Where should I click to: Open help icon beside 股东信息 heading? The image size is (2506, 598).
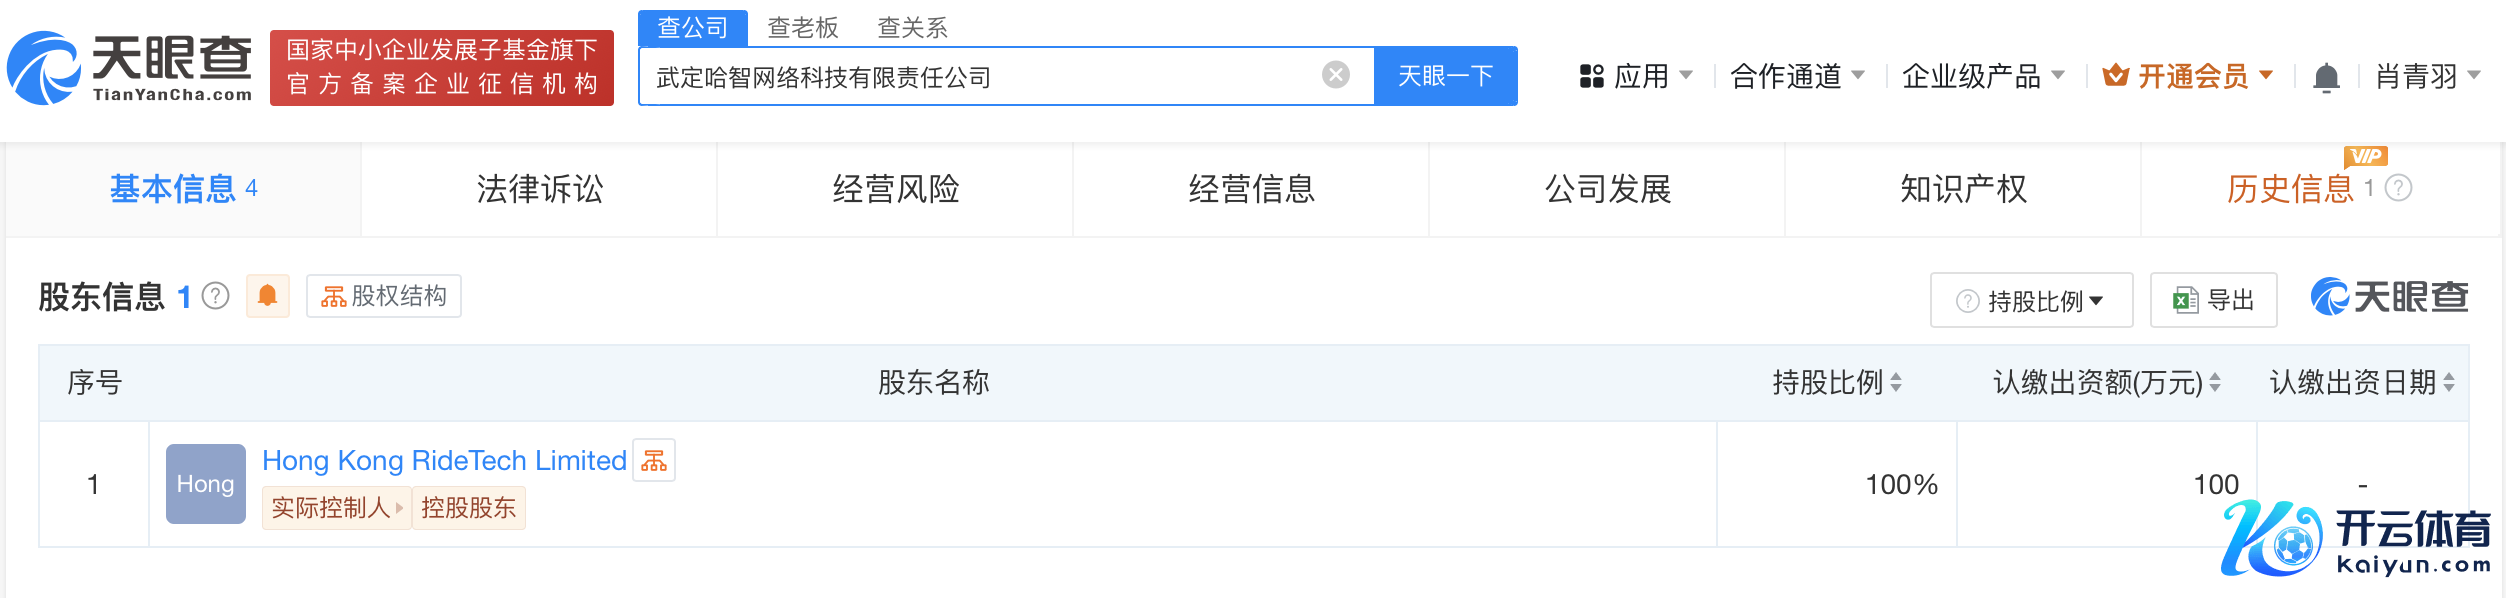click(x=216, y=296)
